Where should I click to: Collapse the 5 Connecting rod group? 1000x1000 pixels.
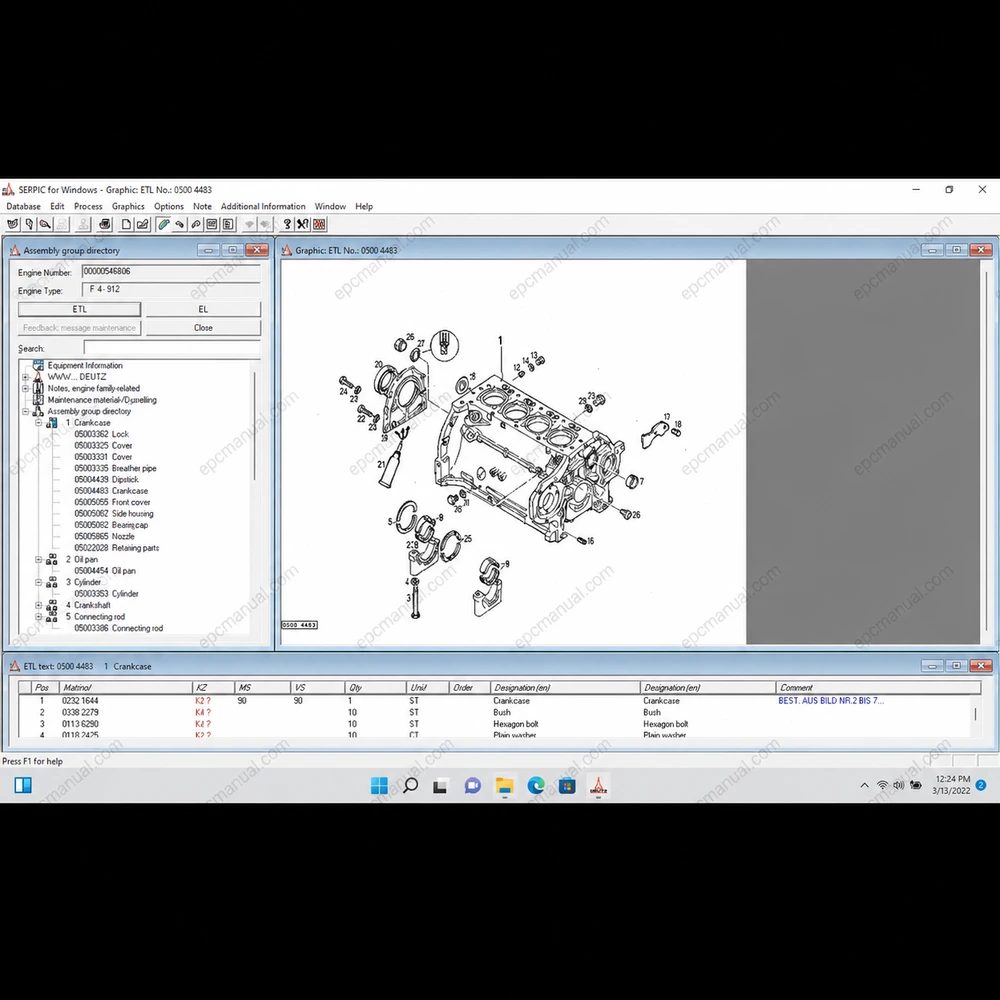[38, 617]
